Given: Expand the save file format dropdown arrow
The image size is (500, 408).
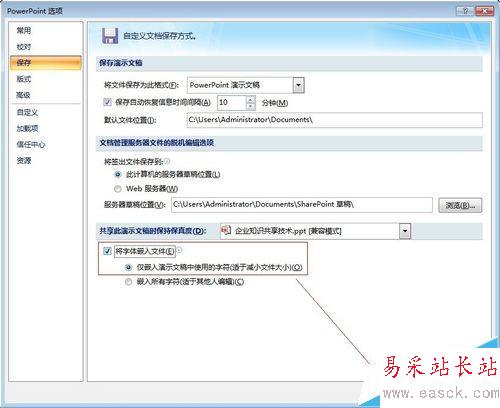Looking at the screenshot, I should 298,85.
